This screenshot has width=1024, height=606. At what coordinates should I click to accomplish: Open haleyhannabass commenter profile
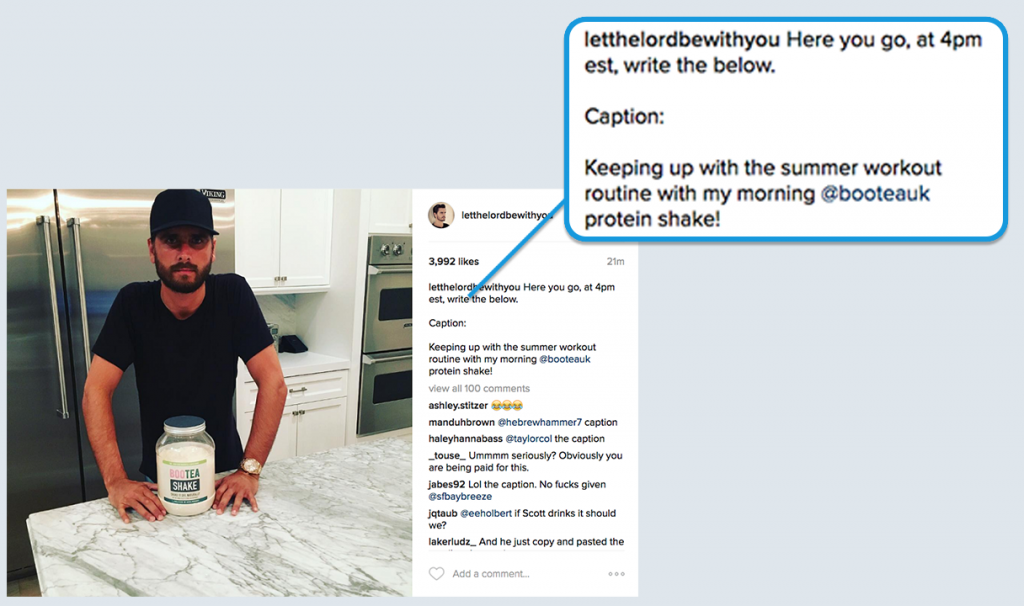point(466,439)
